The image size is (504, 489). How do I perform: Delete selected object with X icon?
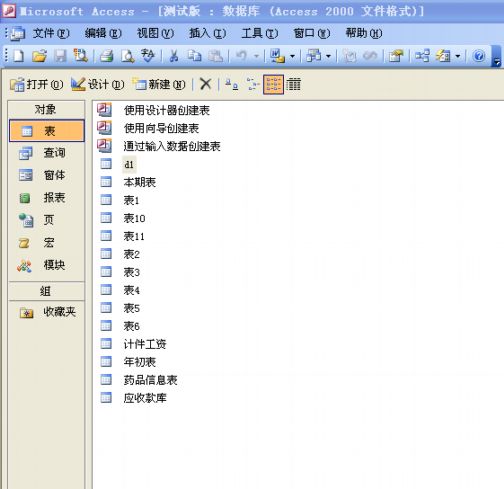[x=205, y=84]
